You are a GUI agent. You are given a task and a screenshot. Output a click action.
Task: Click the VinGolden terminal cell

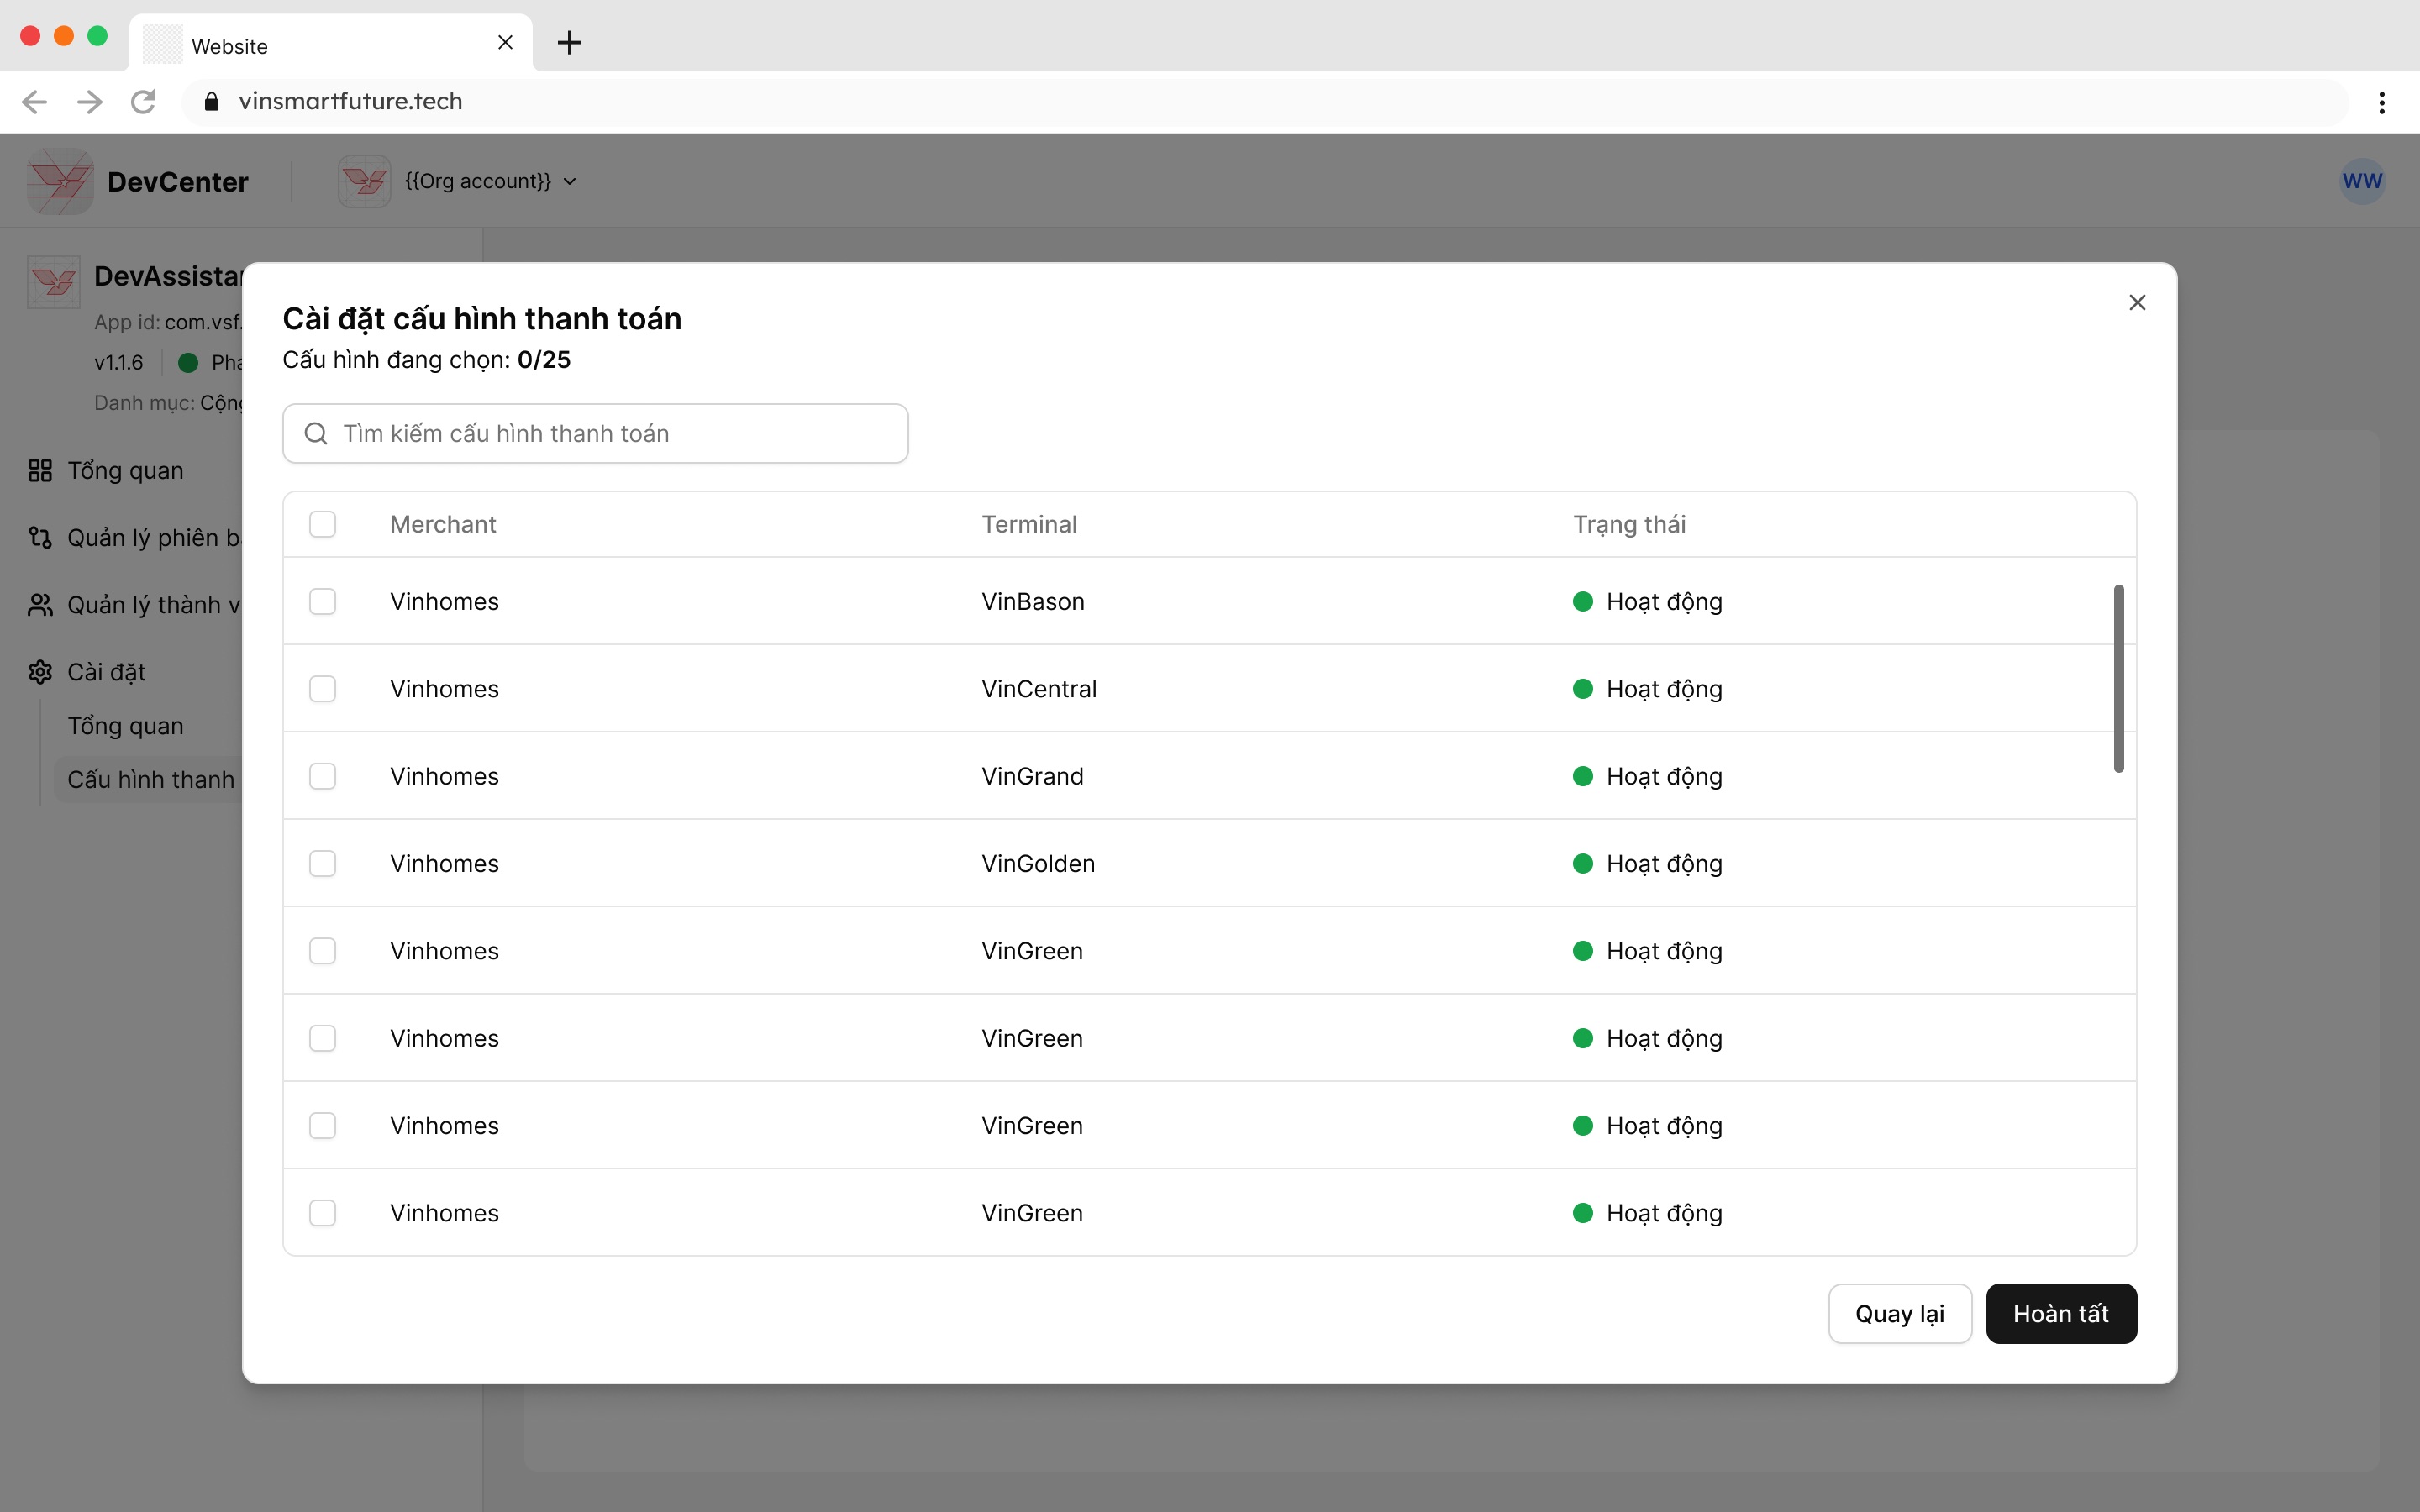click(x=1038, y=863)
